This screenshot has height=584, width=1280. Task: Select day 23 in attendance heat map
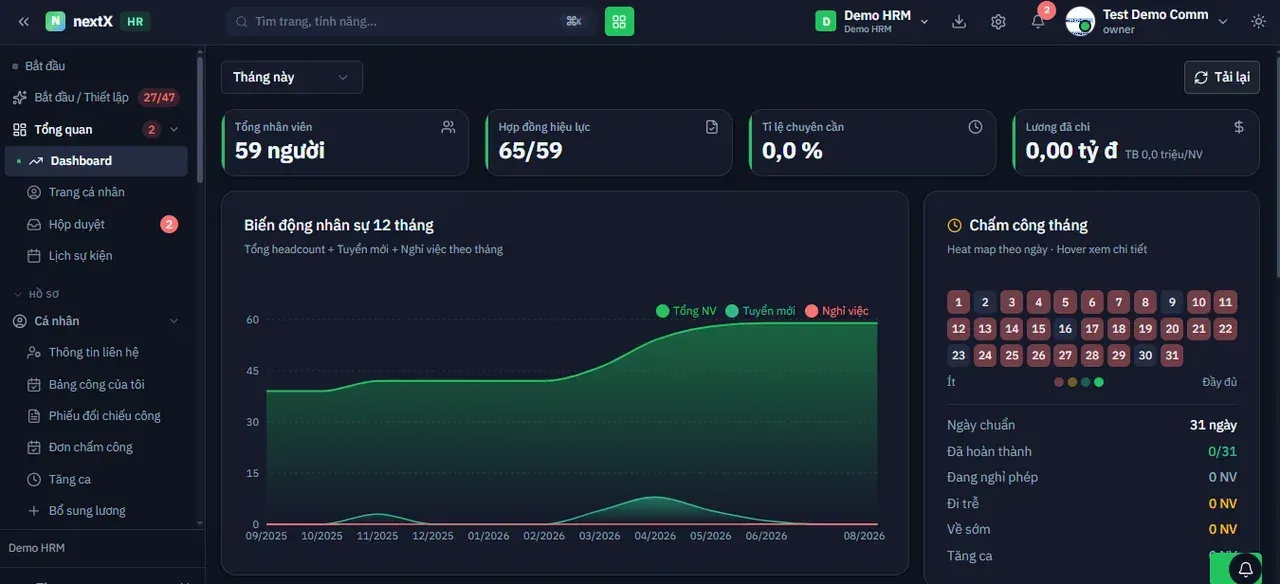click(958, 355)
